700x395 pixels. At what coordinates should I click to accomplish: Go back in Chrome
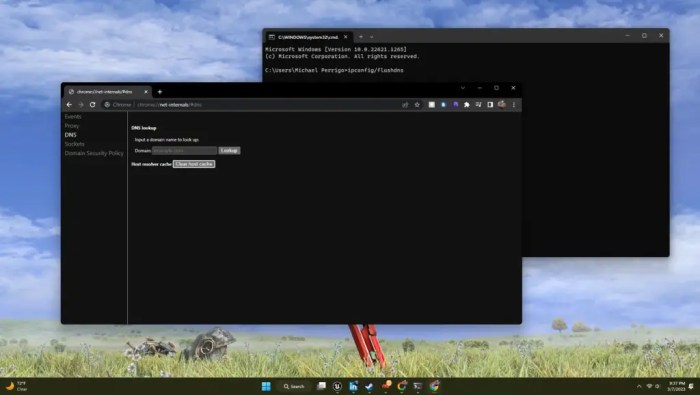[69, 104]
